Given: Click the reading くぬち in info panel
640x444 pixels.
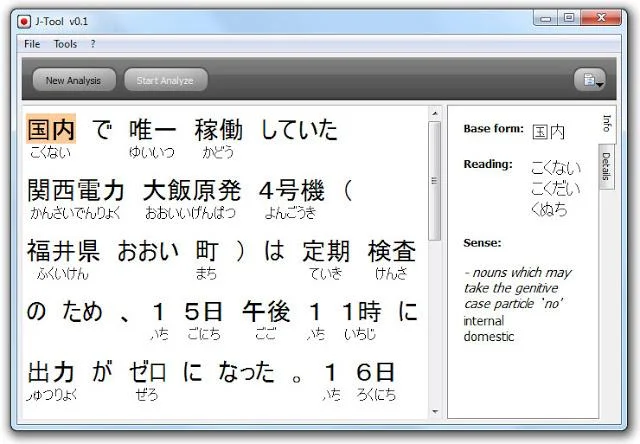Looking at the screenshot, I should pos(549,209).
